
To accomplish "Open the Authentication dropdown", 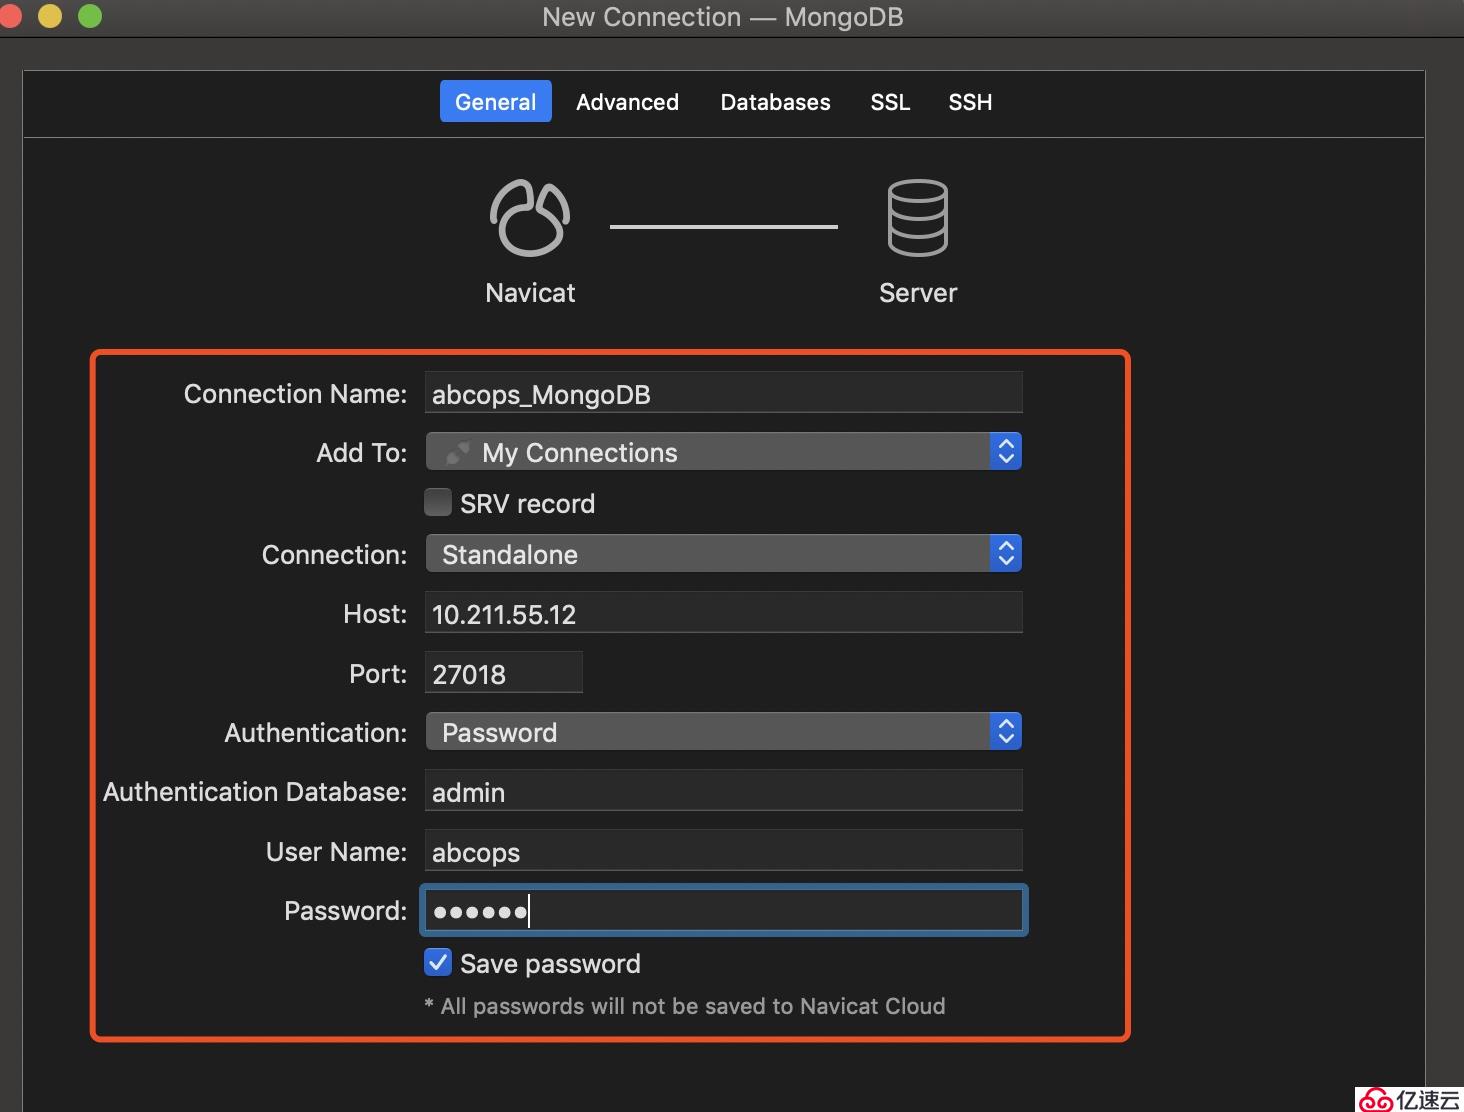I will coord(724,732).
